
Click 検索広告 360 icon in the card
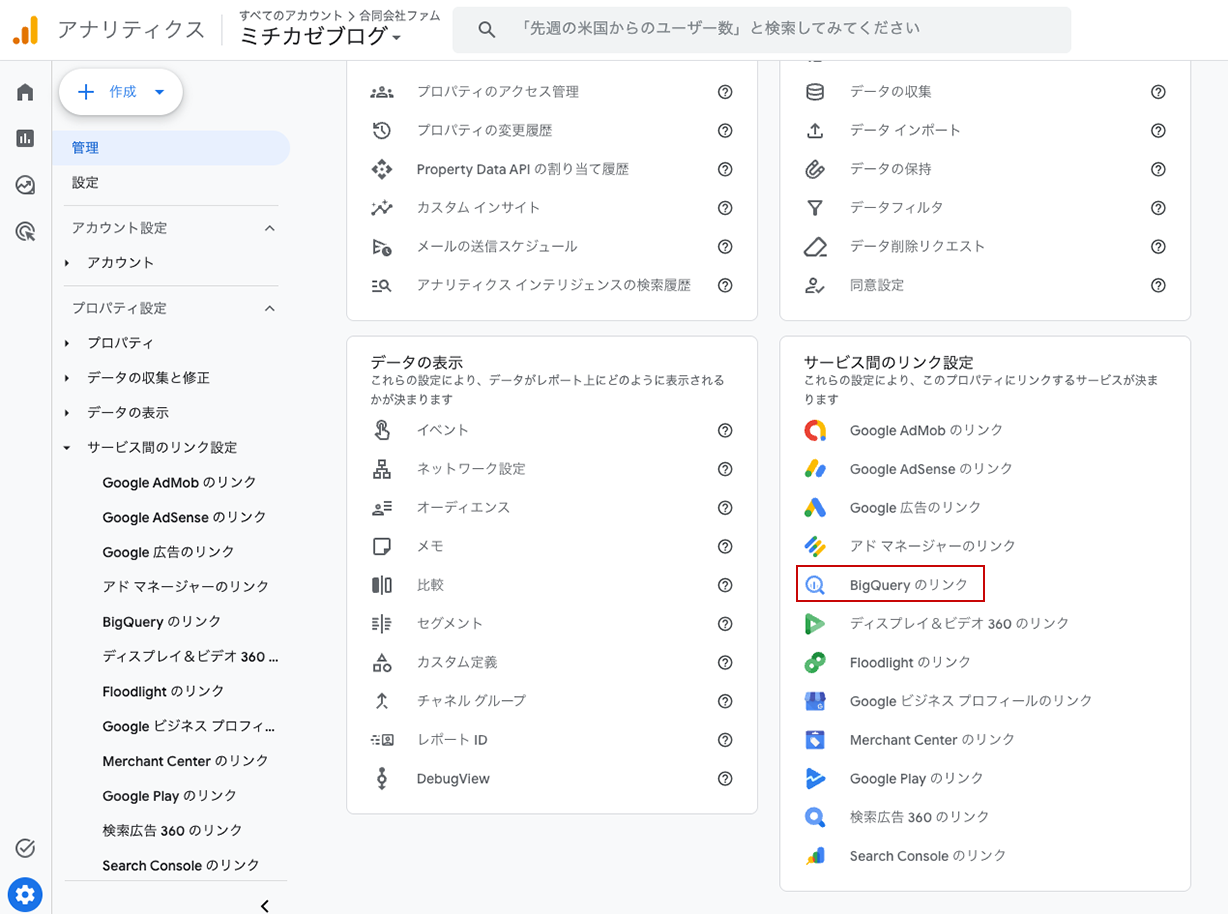pyautogui.click(x=815, y=817)
